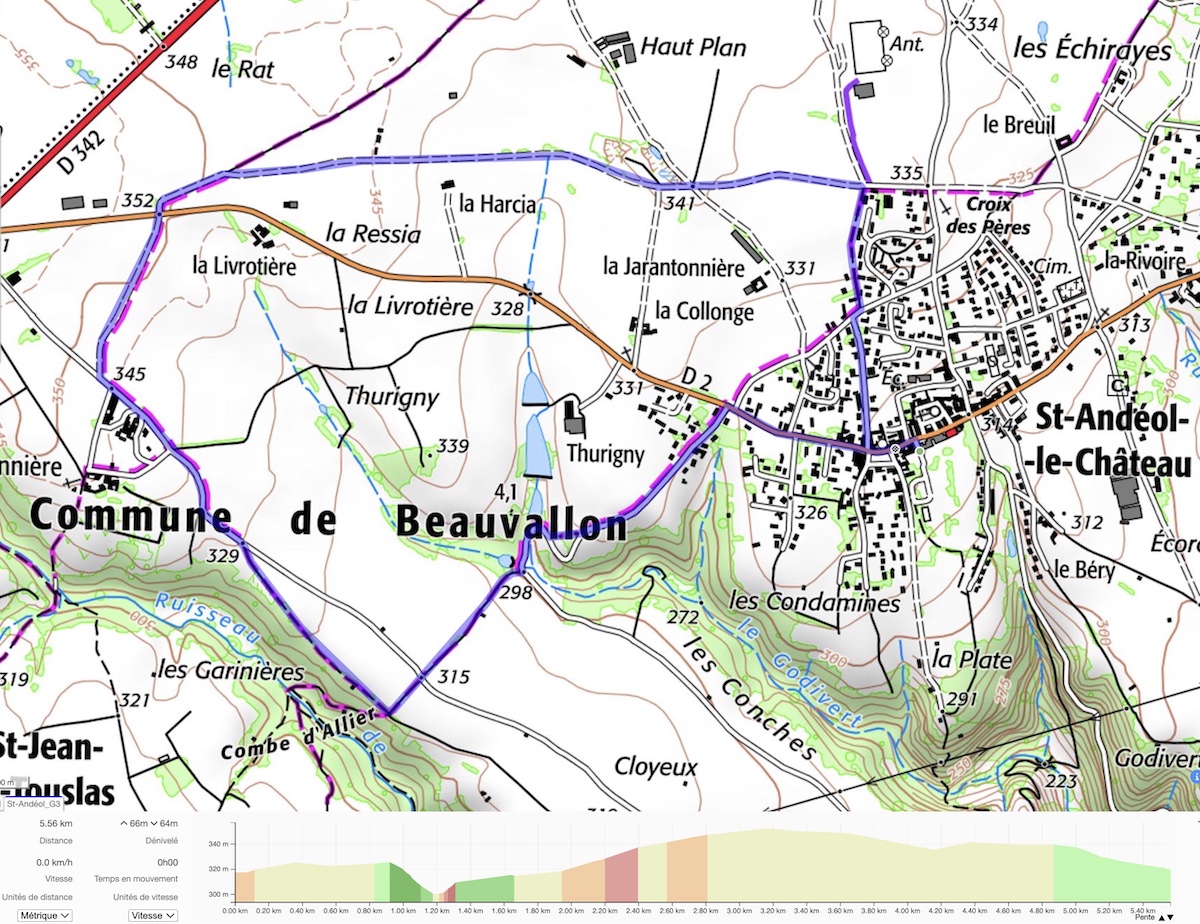The image size is (1200, 924).
Task: Click the Cloyeux map label
Action: [656, 767]
